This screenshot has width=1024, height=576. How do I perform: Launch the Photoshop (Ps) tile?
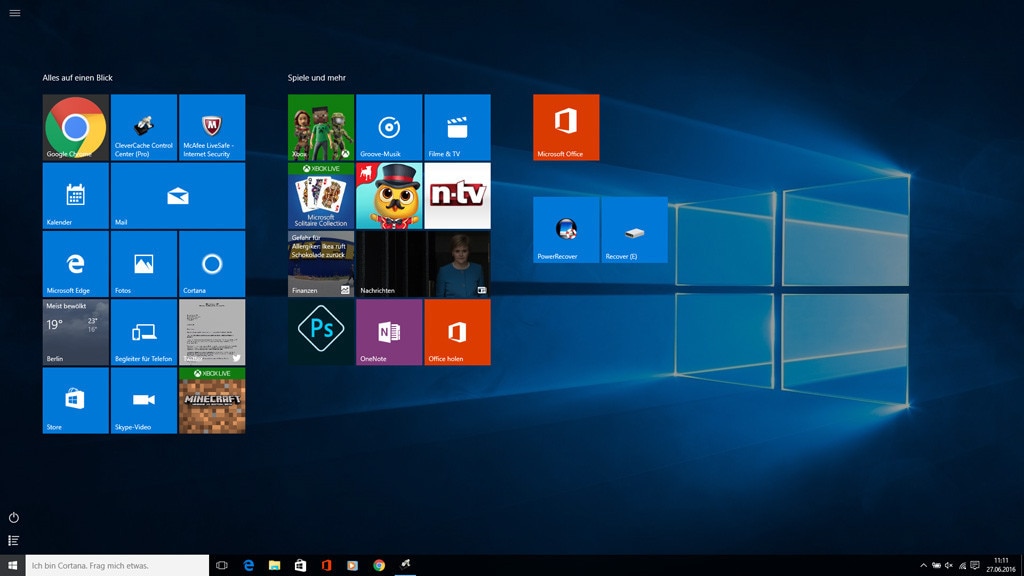pyautogui.click(x=321, y=332)
